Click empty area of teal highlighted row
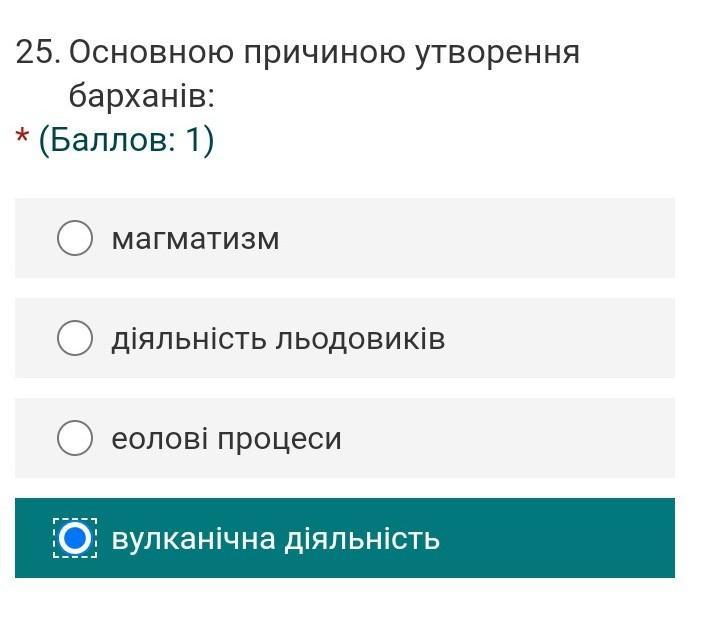 [x=558, y=538]
